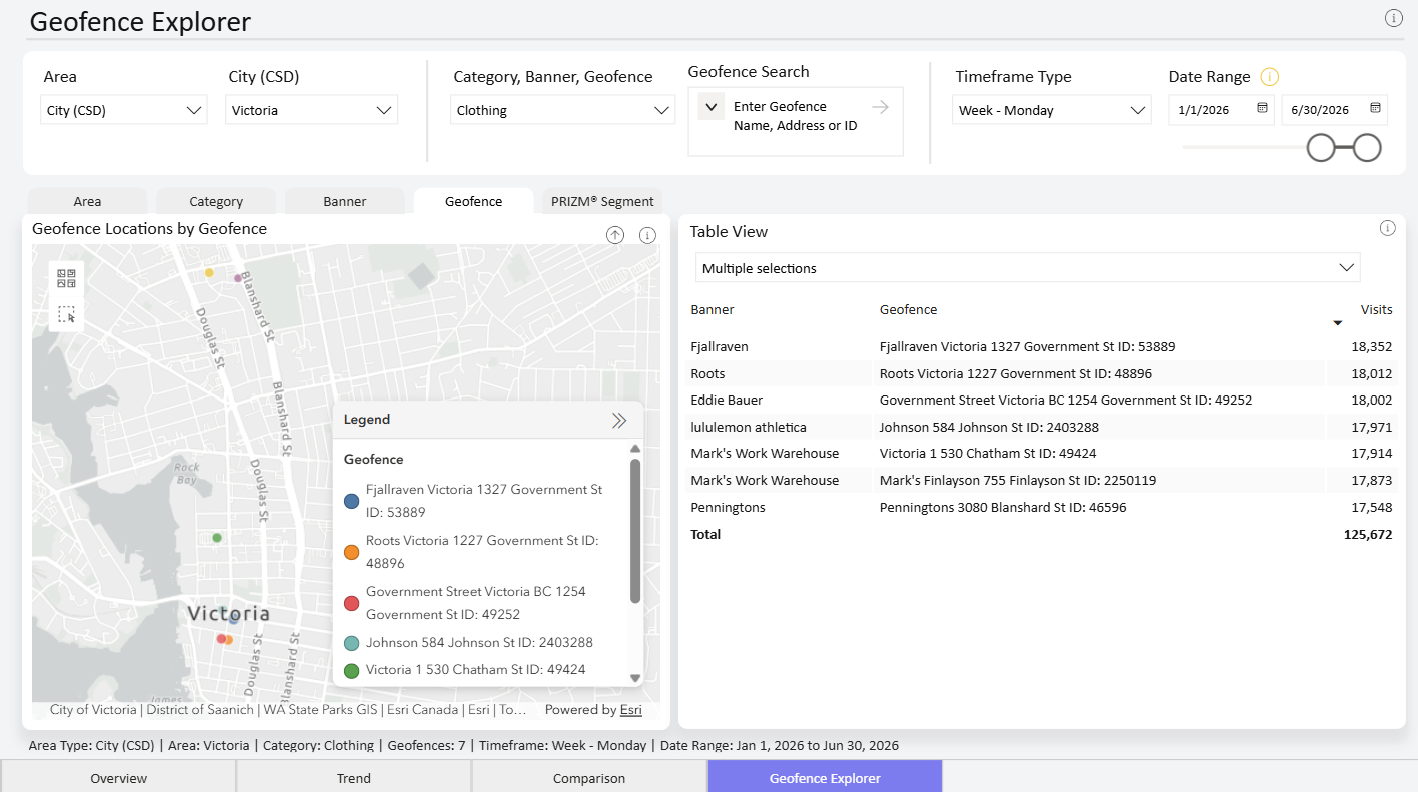Click the purple map point near Blanshard St
The height and width of the screenshot is (792, 1418).
[238, 278]
